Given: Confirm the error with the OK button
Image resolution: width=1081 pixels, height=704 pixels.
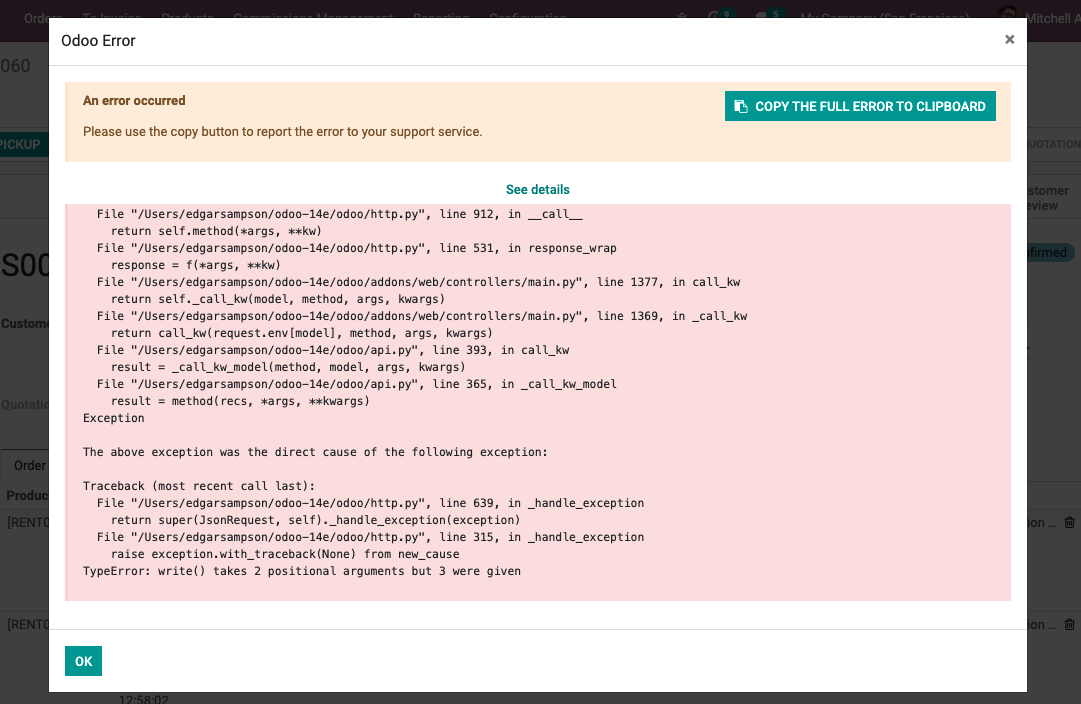Looking at the screenshot, I should click(83, 661).
